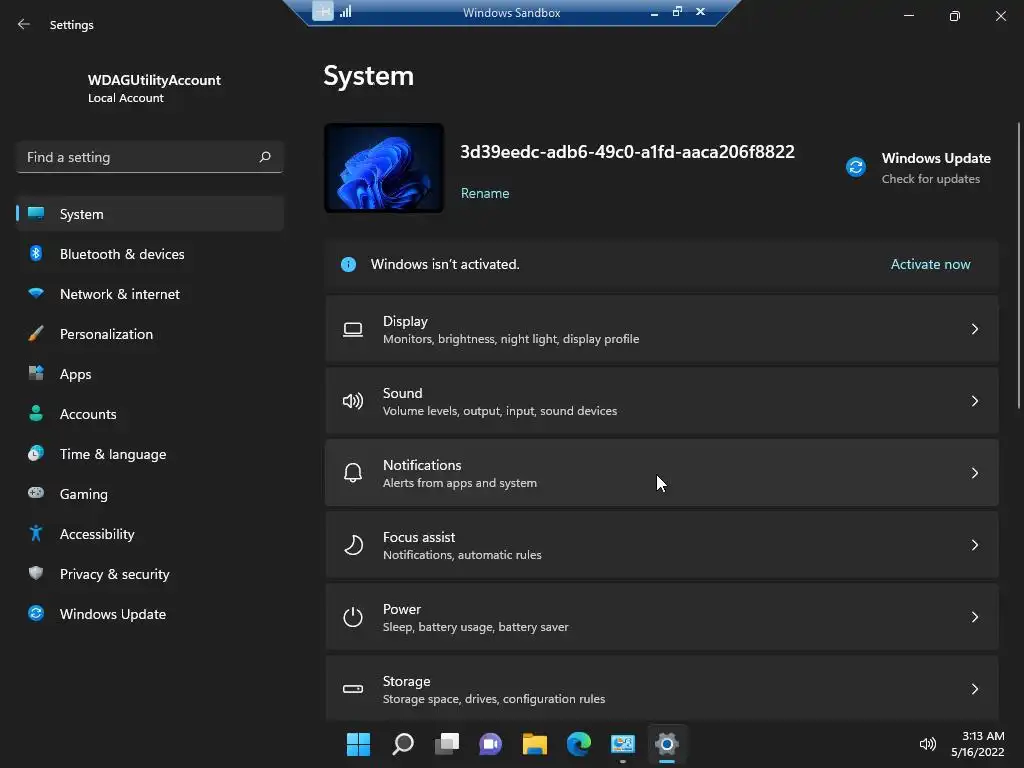The width and height of the screenshot is (1024, 768).
Task: Open Gaming section
Action: (150, 494)
